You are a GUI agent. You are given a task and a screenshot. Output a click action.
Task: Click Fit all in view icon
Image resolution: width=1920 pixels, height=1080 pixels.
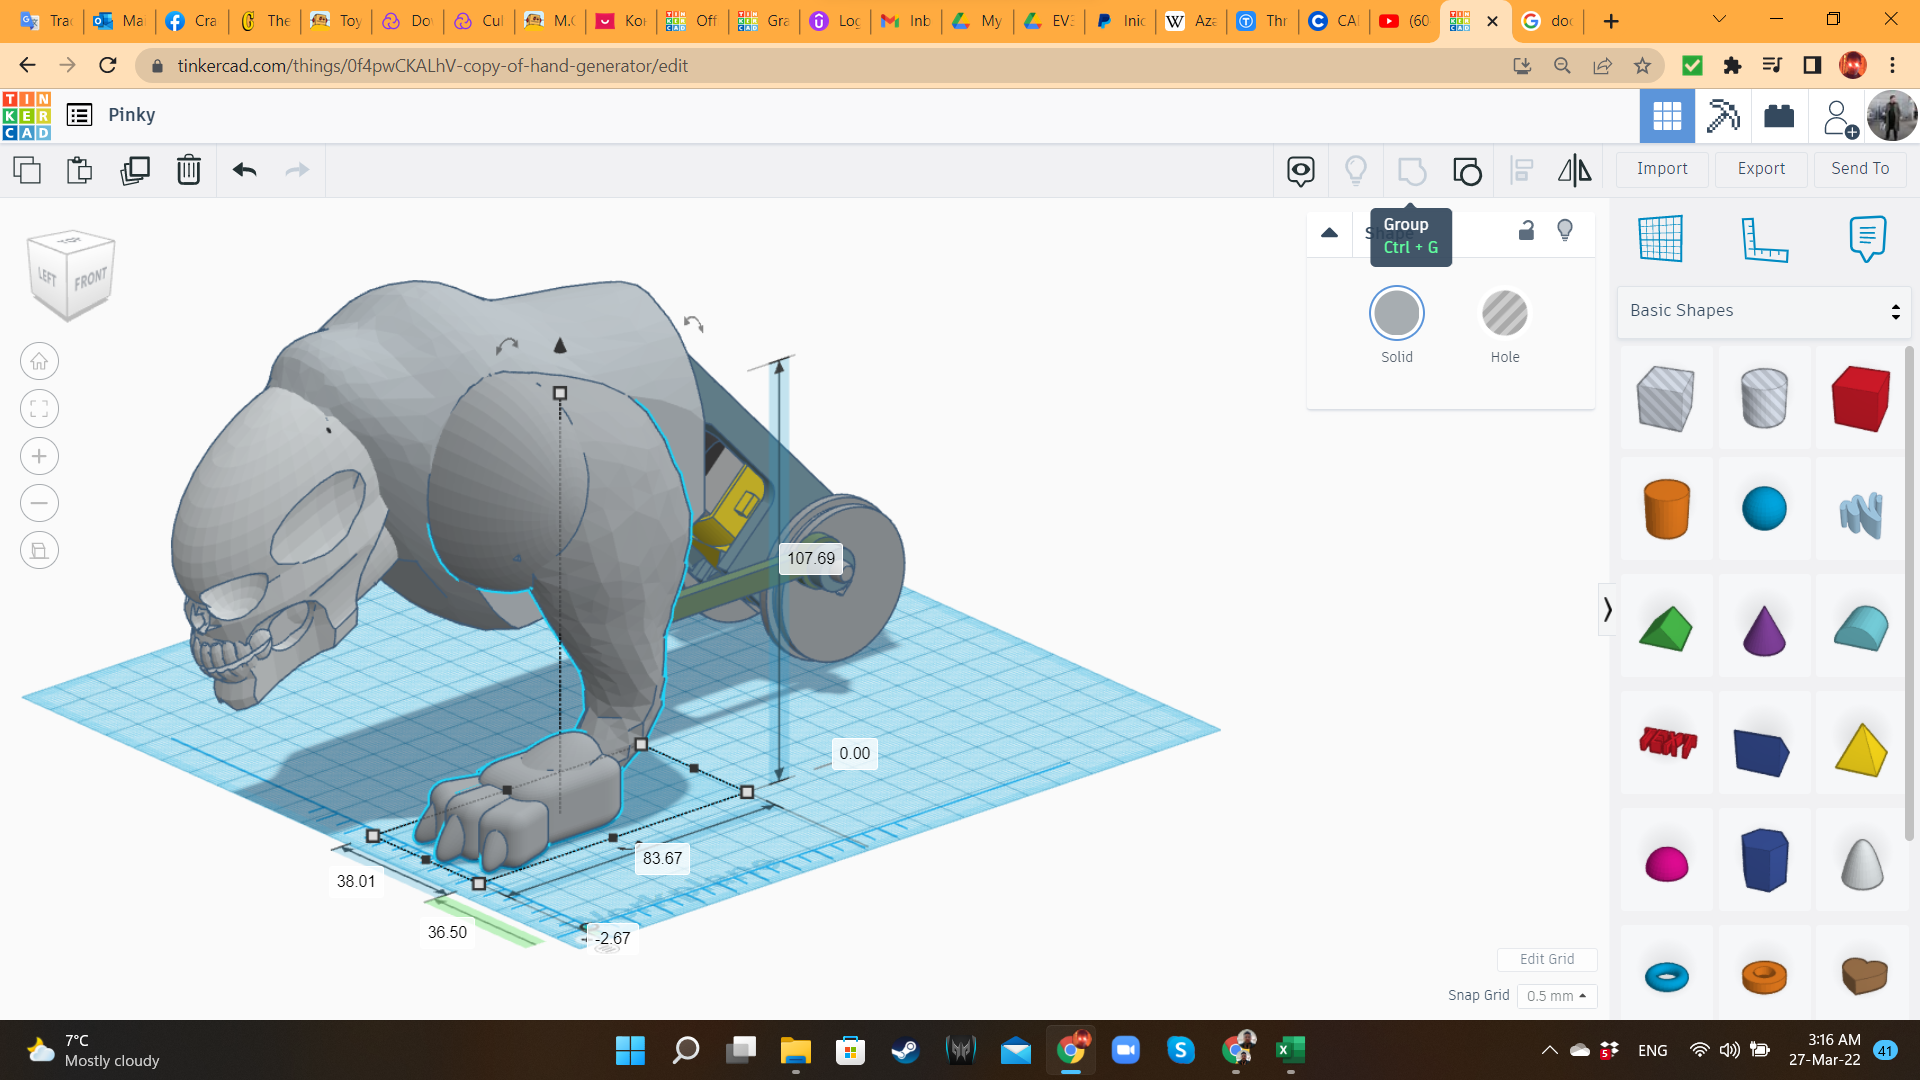(x=39, y=408)
